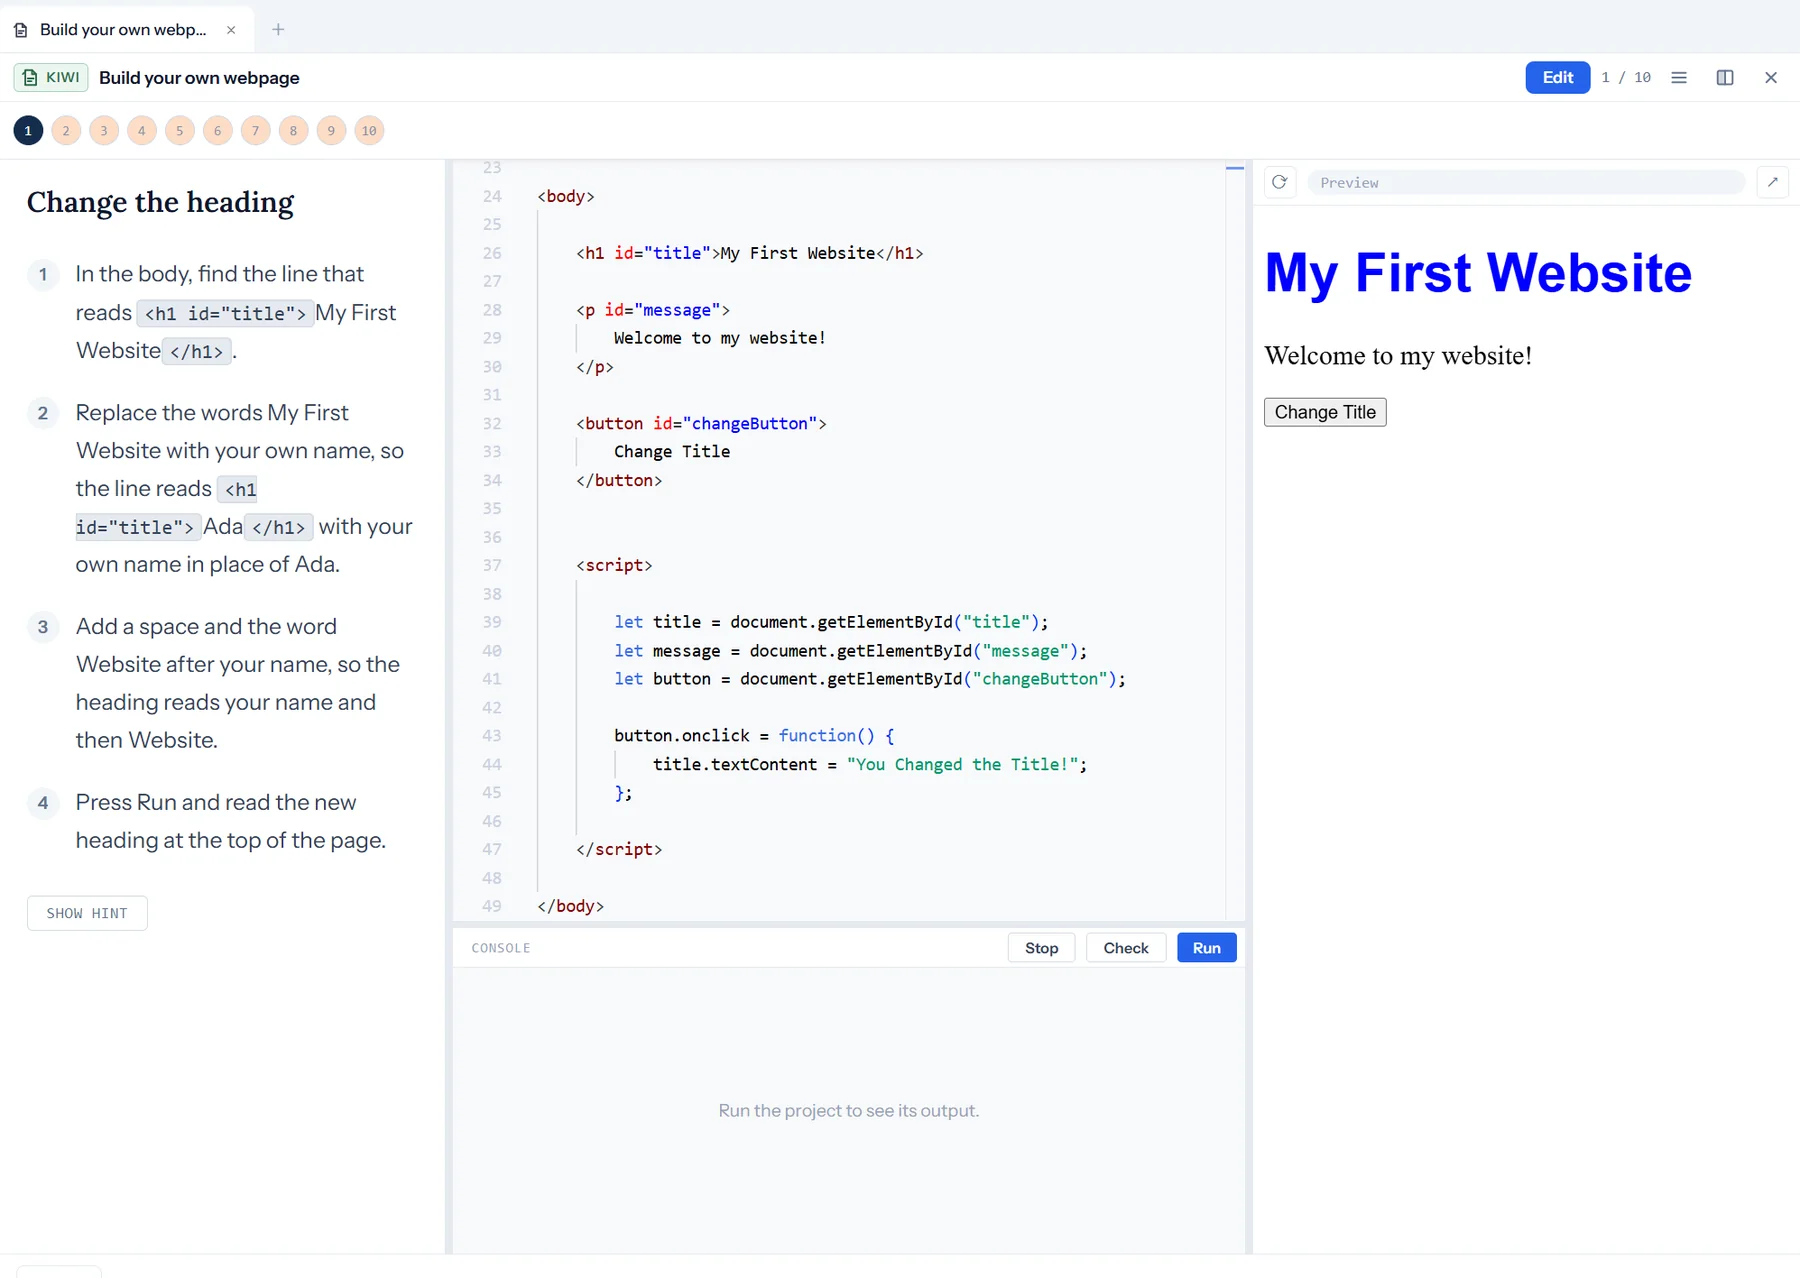
Task: Click the CONSOLE label
Action: click(x=501, y=948)
